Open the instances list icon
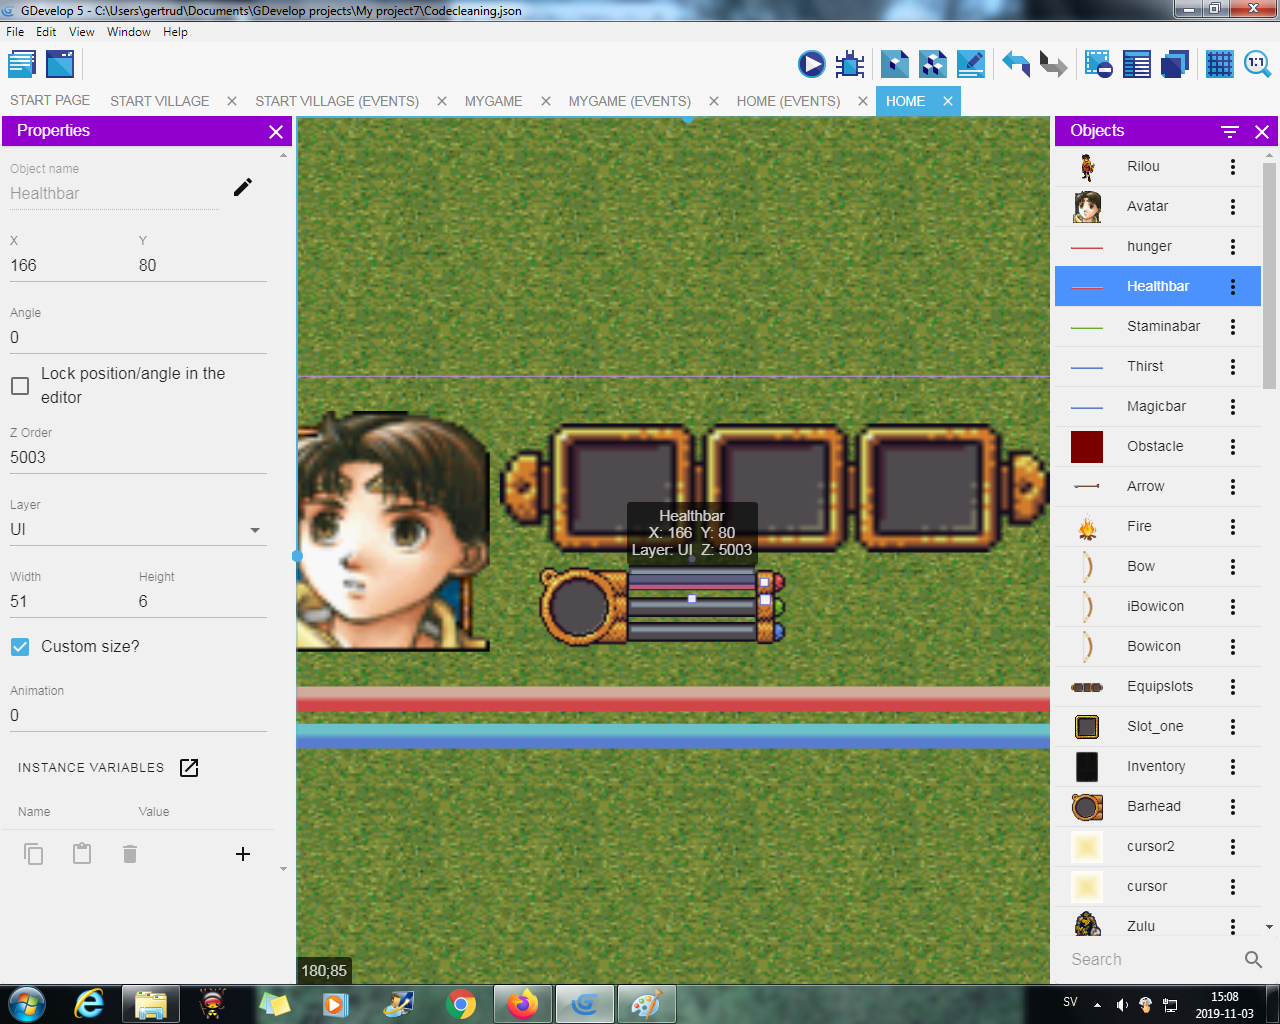Image resolution: width=1280 pixels, height=1024 pixels. pyautogui.click(x=1137, y=65)
